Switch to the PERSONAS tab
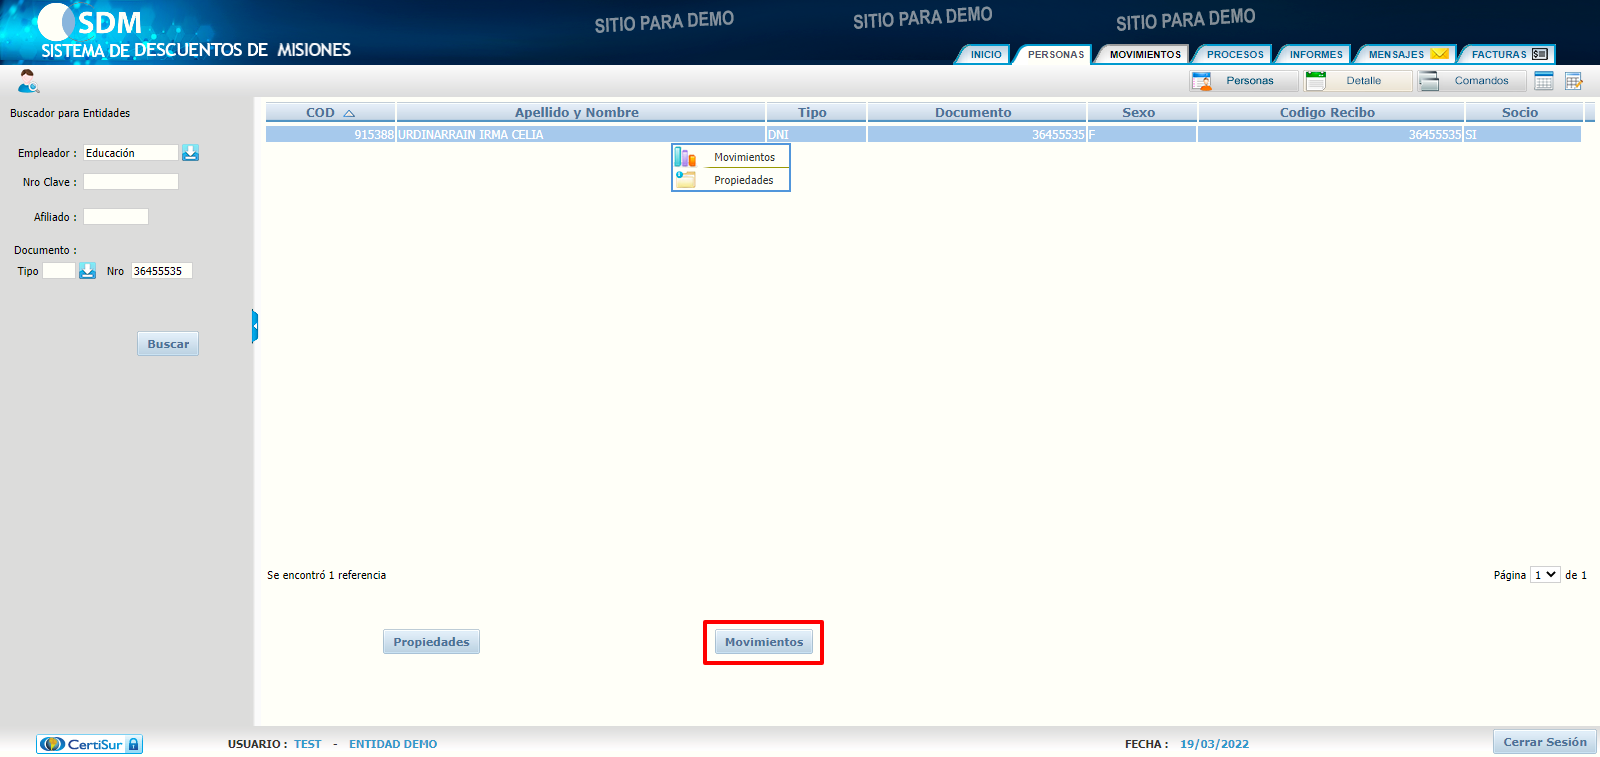1600x757 pixels. [1056, 54]
